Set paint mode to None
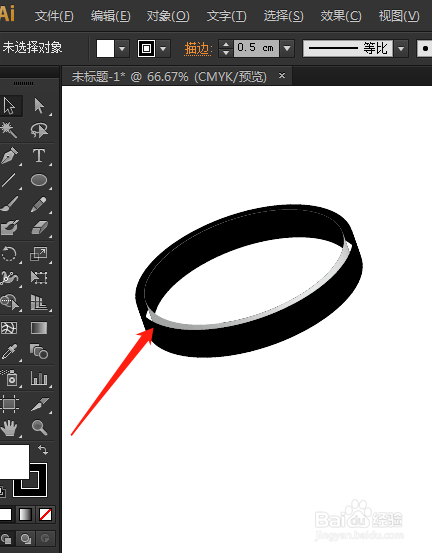The width and height of the screenshot is (432, 553). [45, 515]
